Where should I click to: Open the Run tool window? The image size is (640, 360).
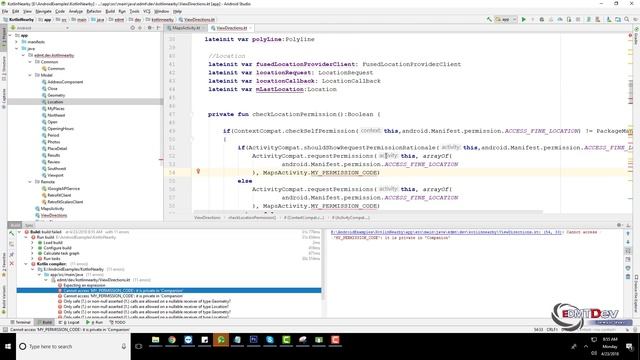[x=94, y=322]
